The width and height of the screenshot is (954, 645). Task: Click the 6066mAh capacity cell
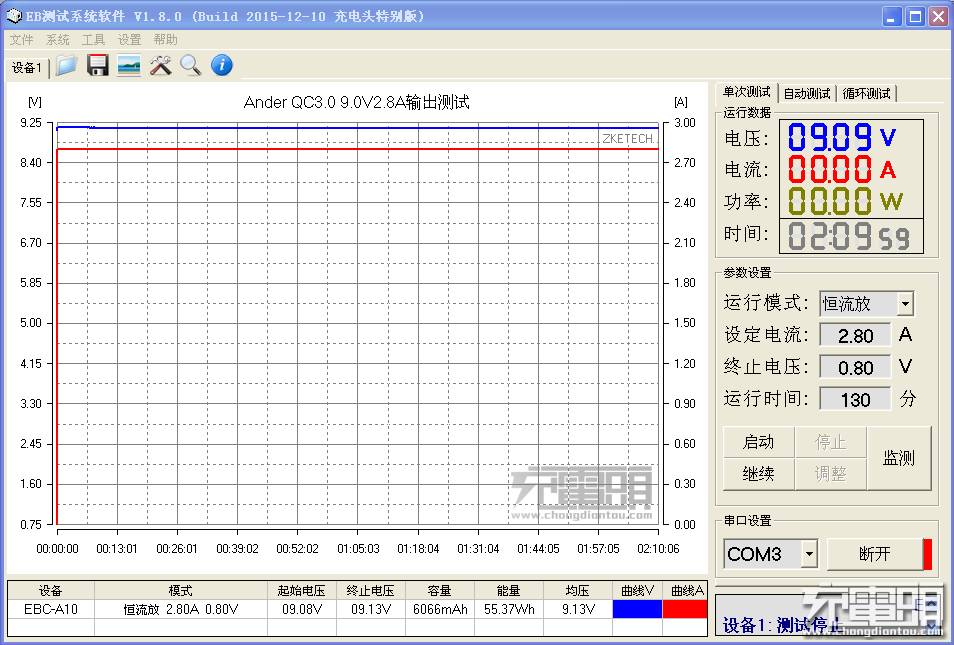coord(440,609)
